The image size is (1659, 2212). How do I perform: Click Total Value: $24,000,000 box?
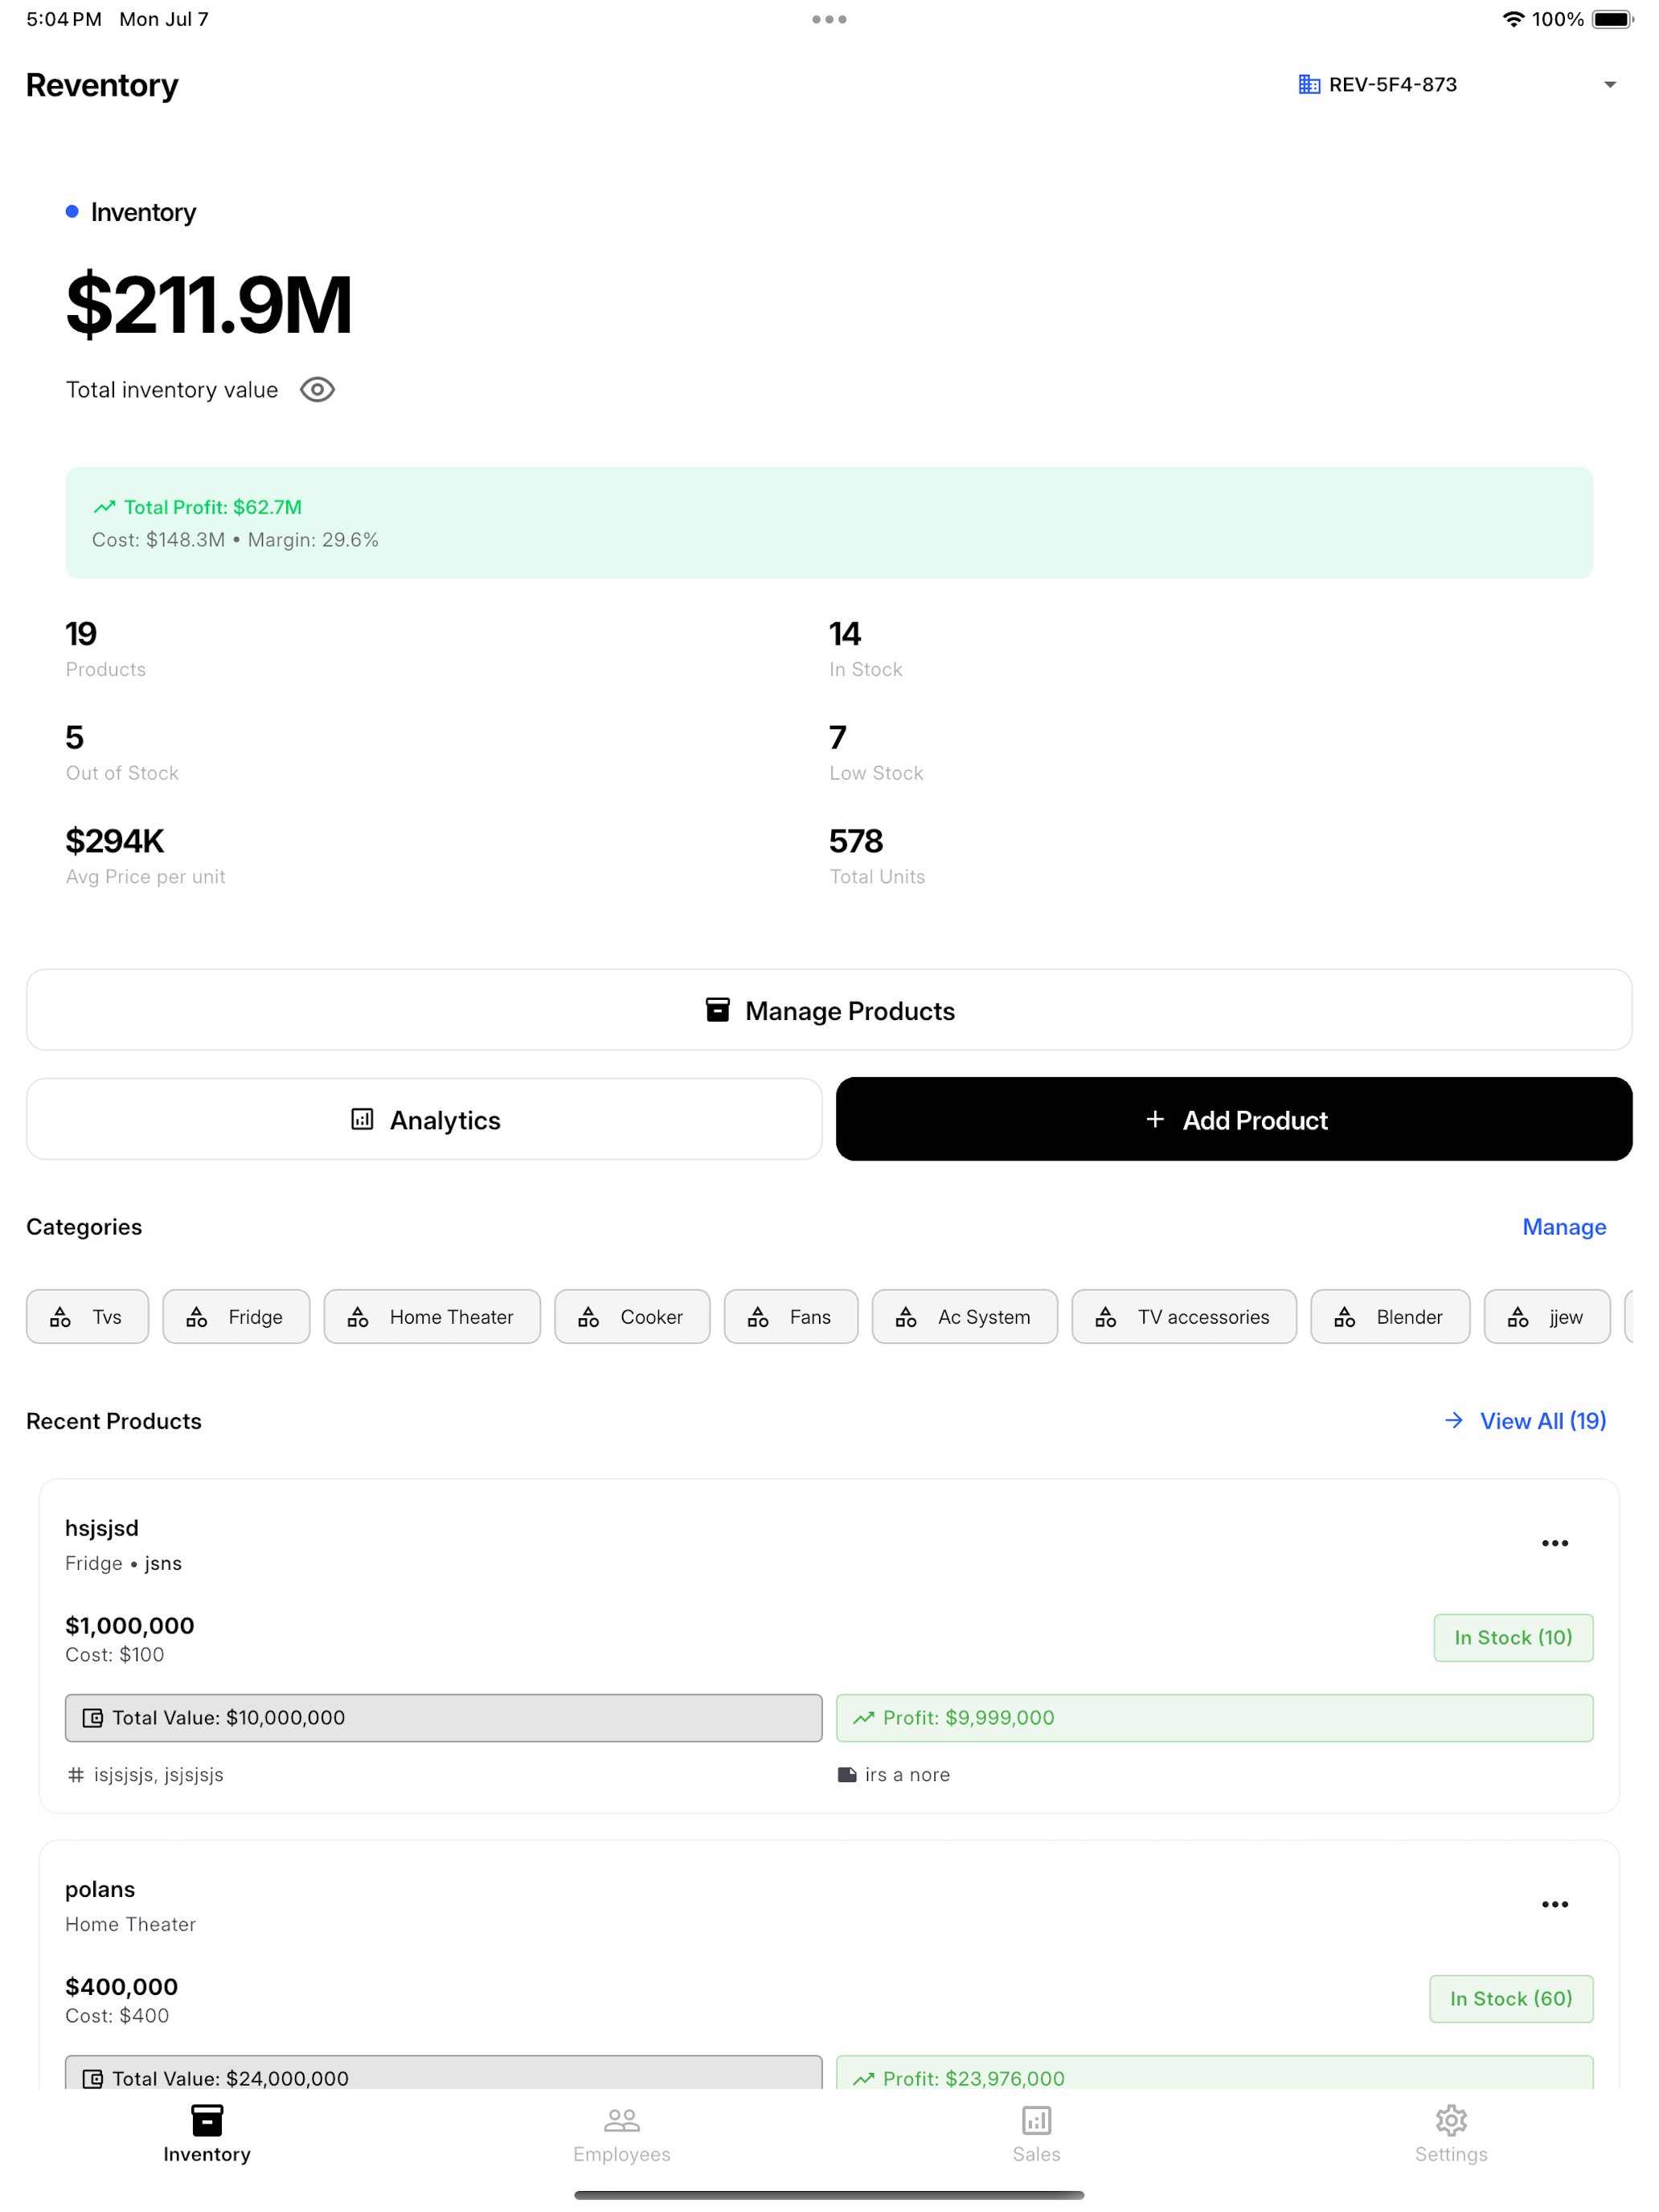(x=444, y=2072)
